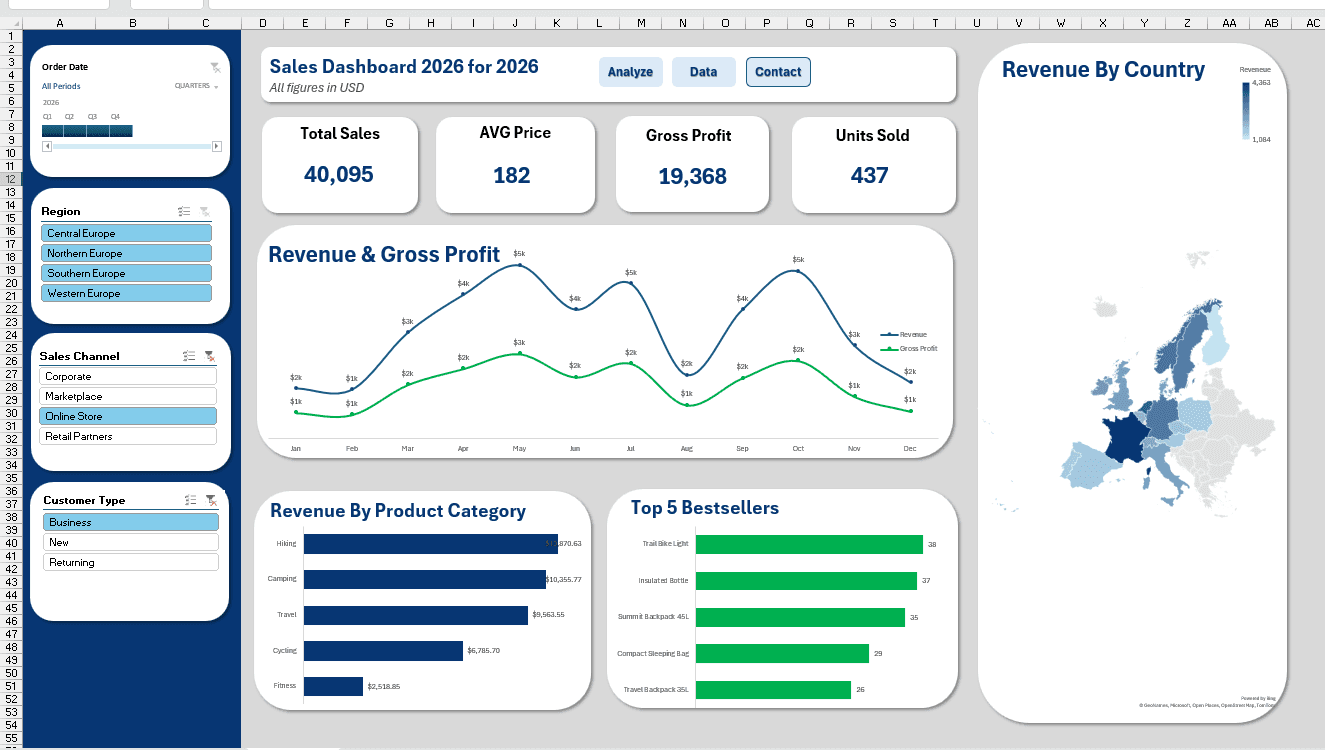Screen dimensions: 1325x750
Task: Click the Total Sales value 40,095
Action: click(339, 175)
